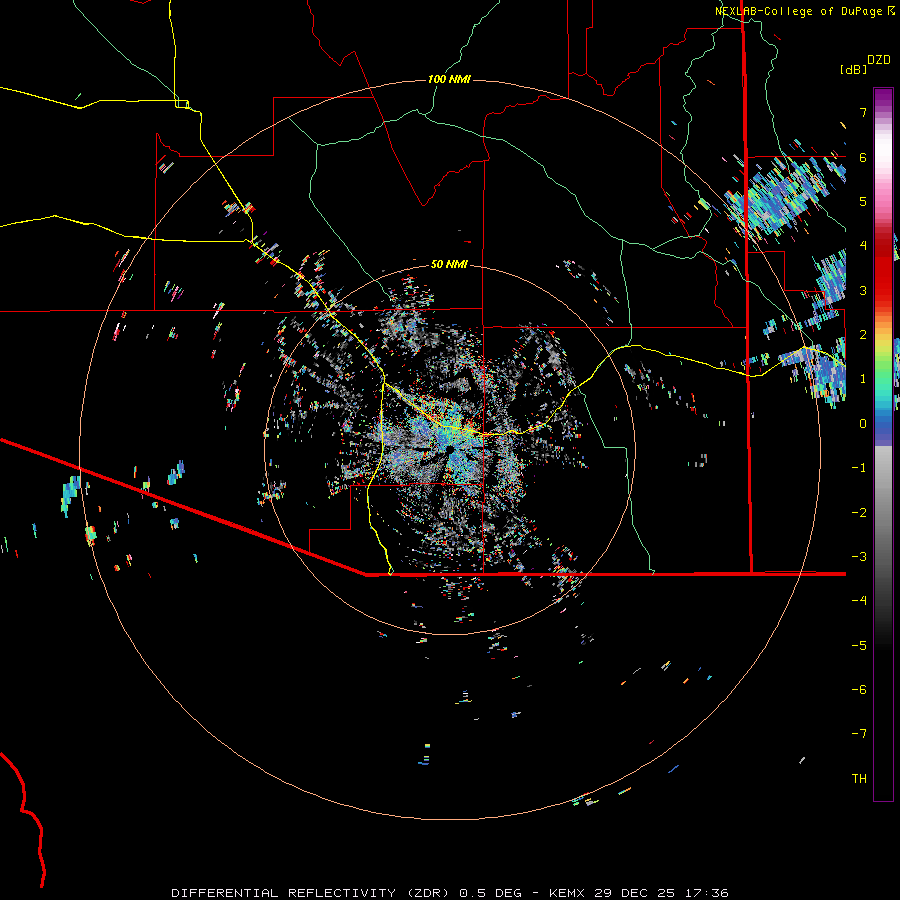
Task: Click the "-4" value on the color scale
Action: coord(859,601)
